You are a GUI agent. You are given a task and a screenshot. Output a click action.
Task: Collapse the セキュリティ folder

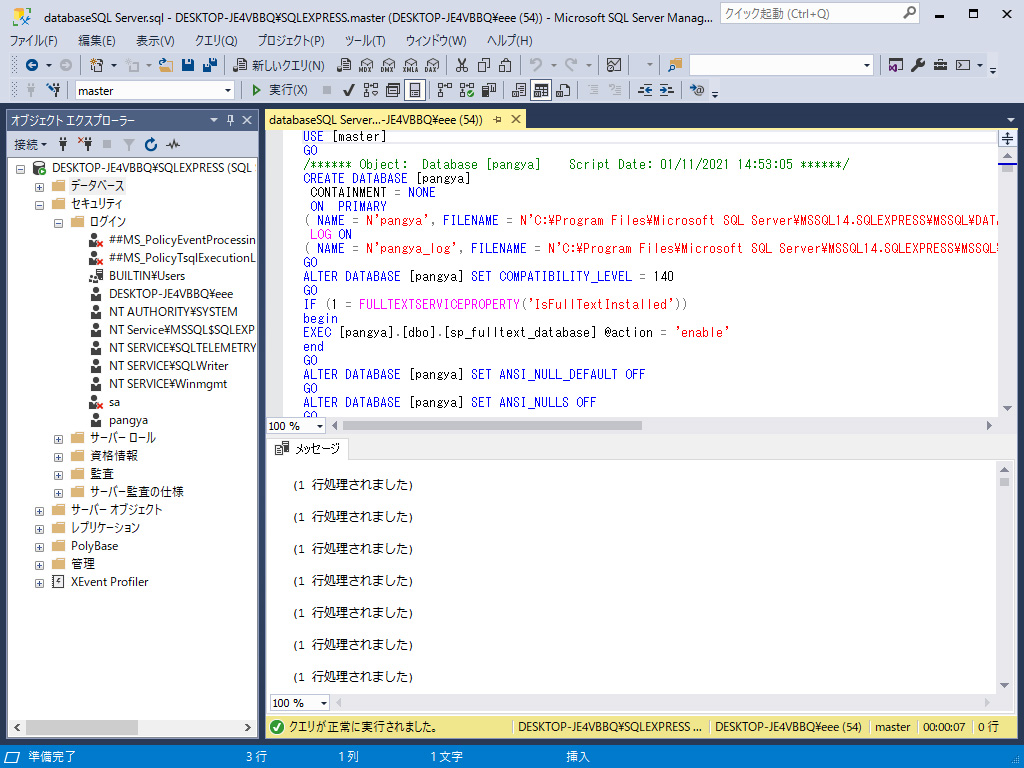coord(39,204)
